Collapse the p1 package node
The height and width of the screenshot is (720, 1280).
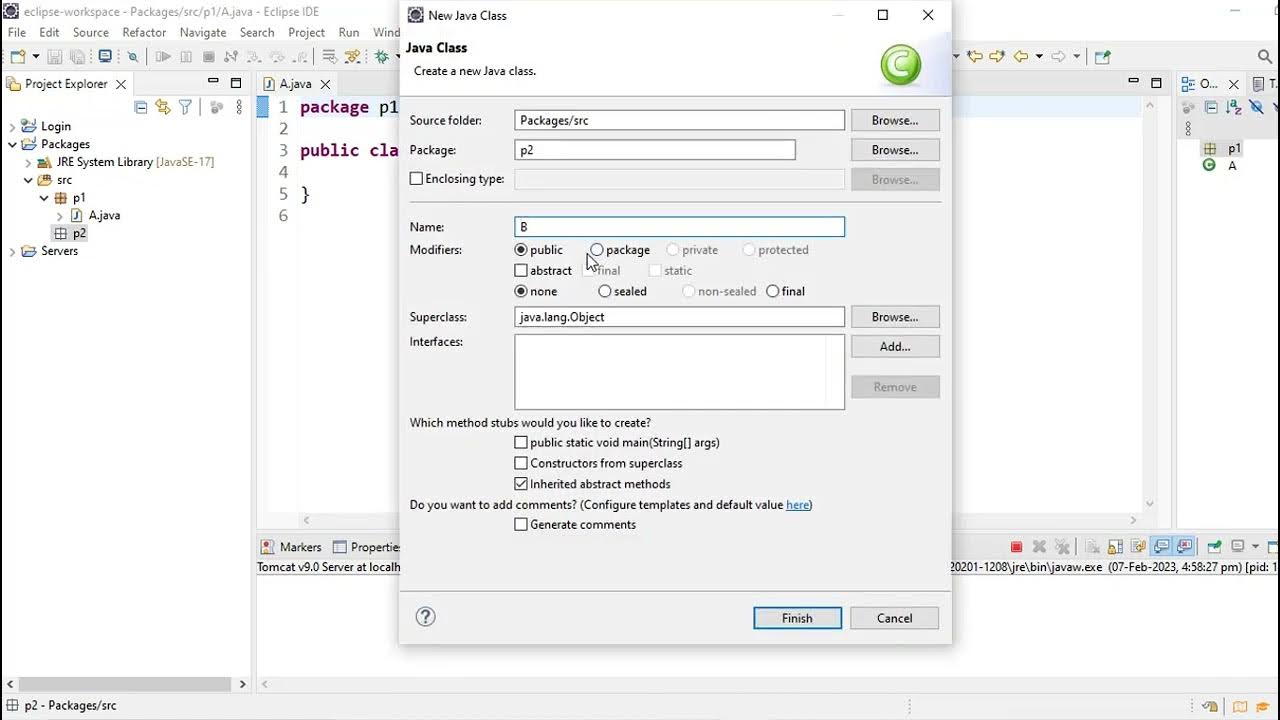[44, 198]
